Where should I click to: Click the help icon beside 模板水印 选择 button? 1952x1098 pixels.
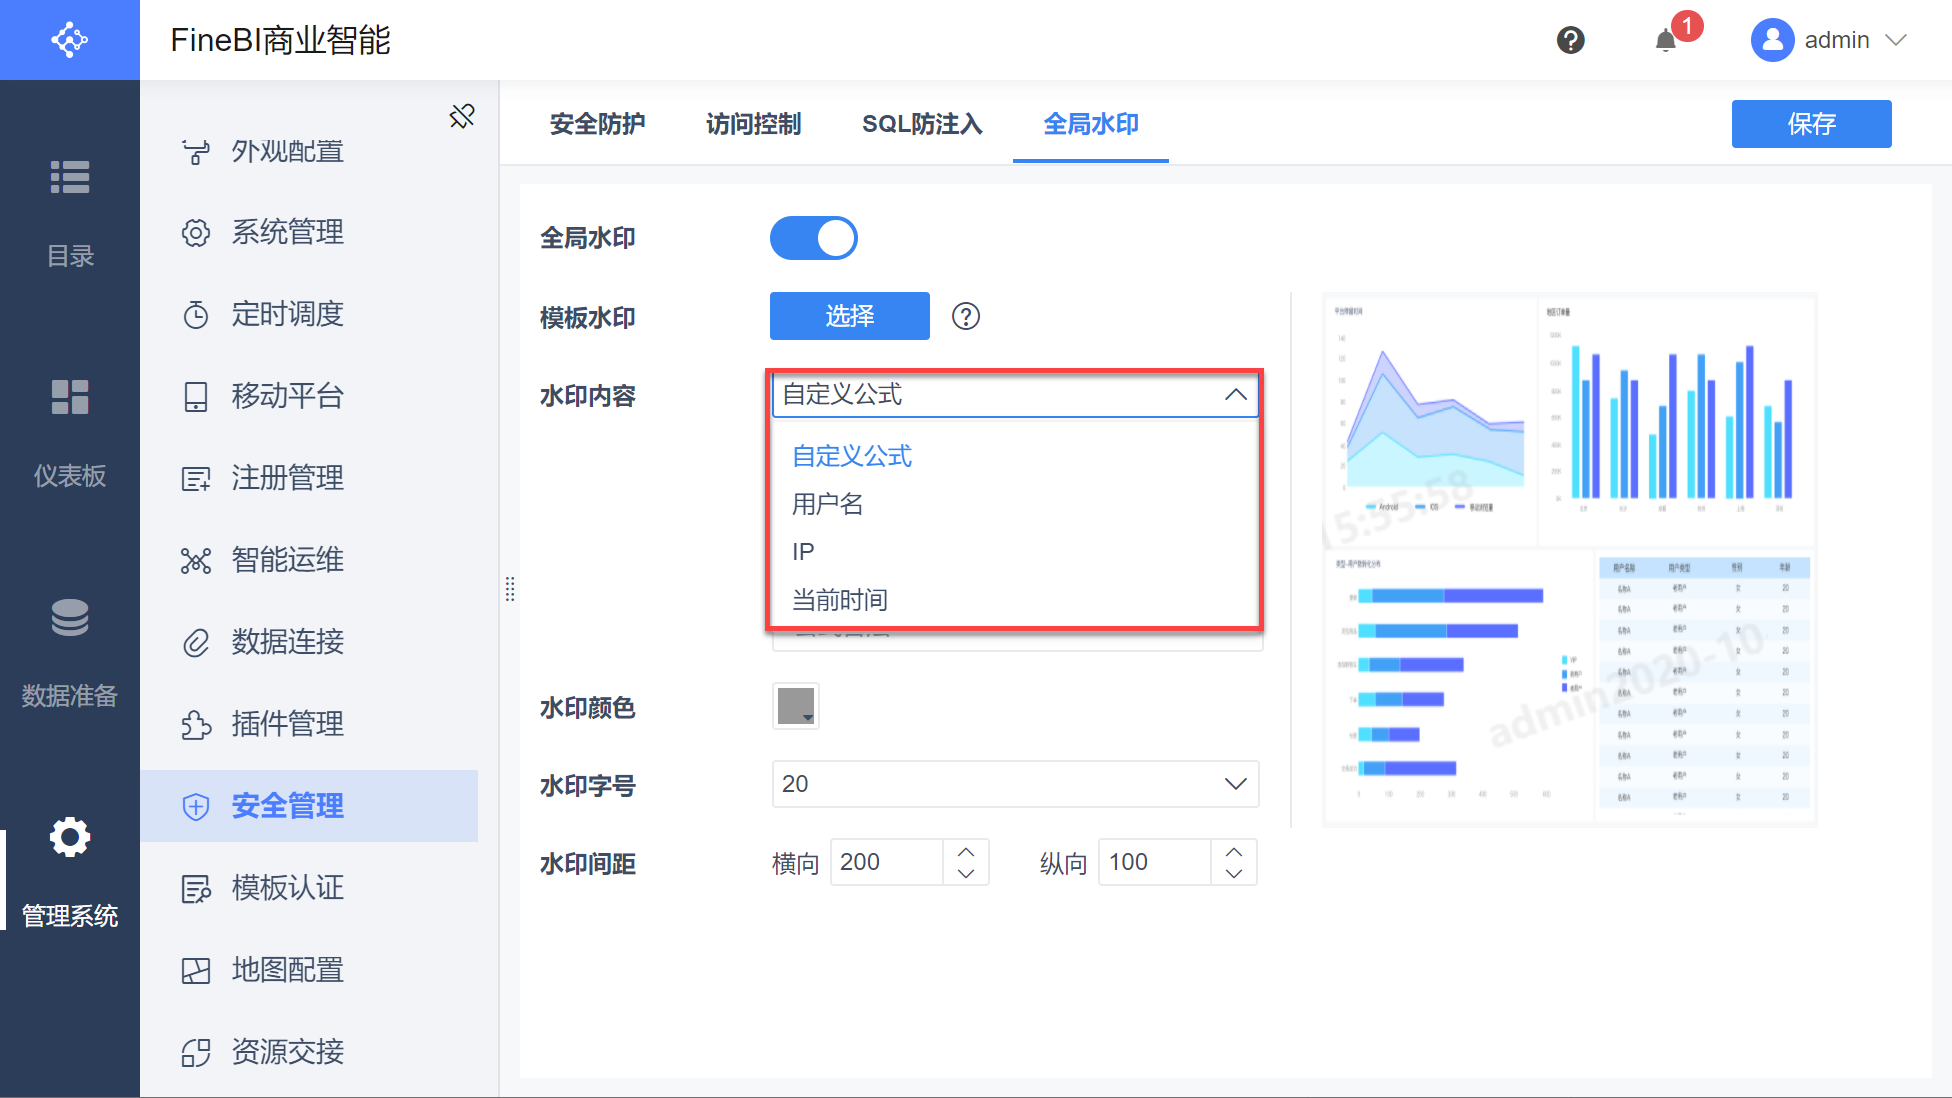(965, 316)
